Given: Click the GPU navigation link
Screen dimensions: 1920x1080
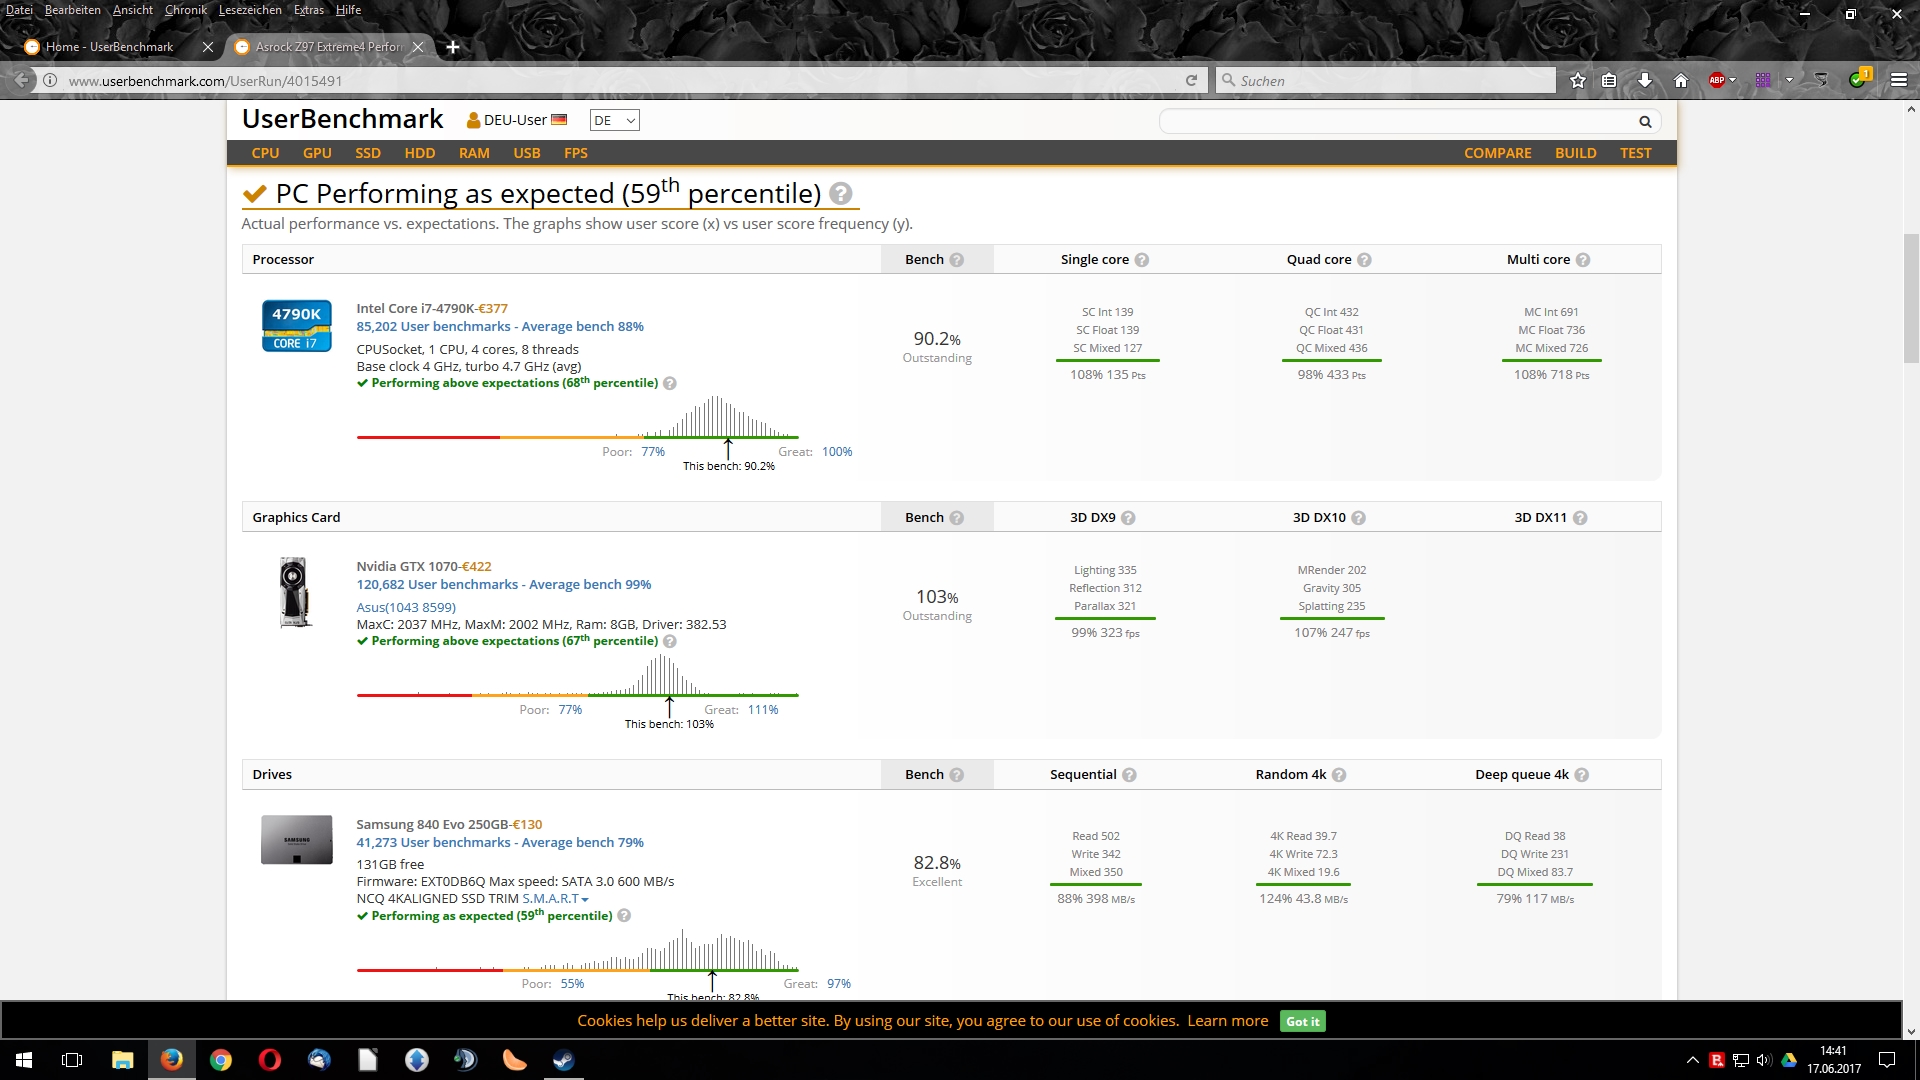Looking at the screenshot, I should click(317, 153).
